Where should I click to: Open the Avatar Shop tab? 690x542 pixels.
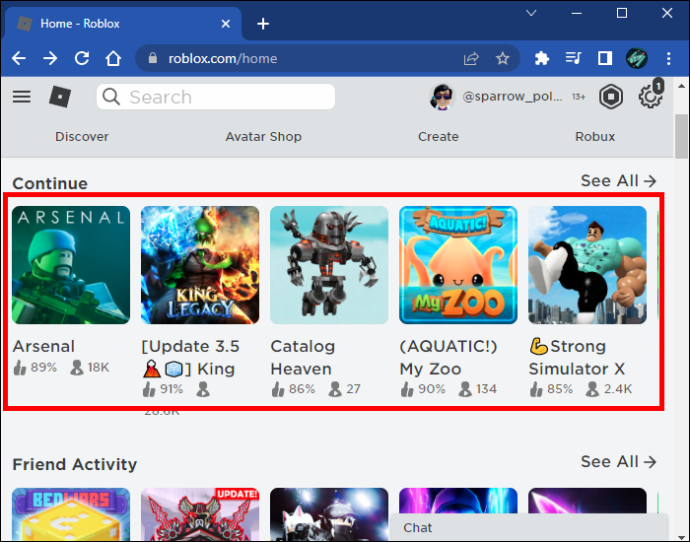coord(264,137)
